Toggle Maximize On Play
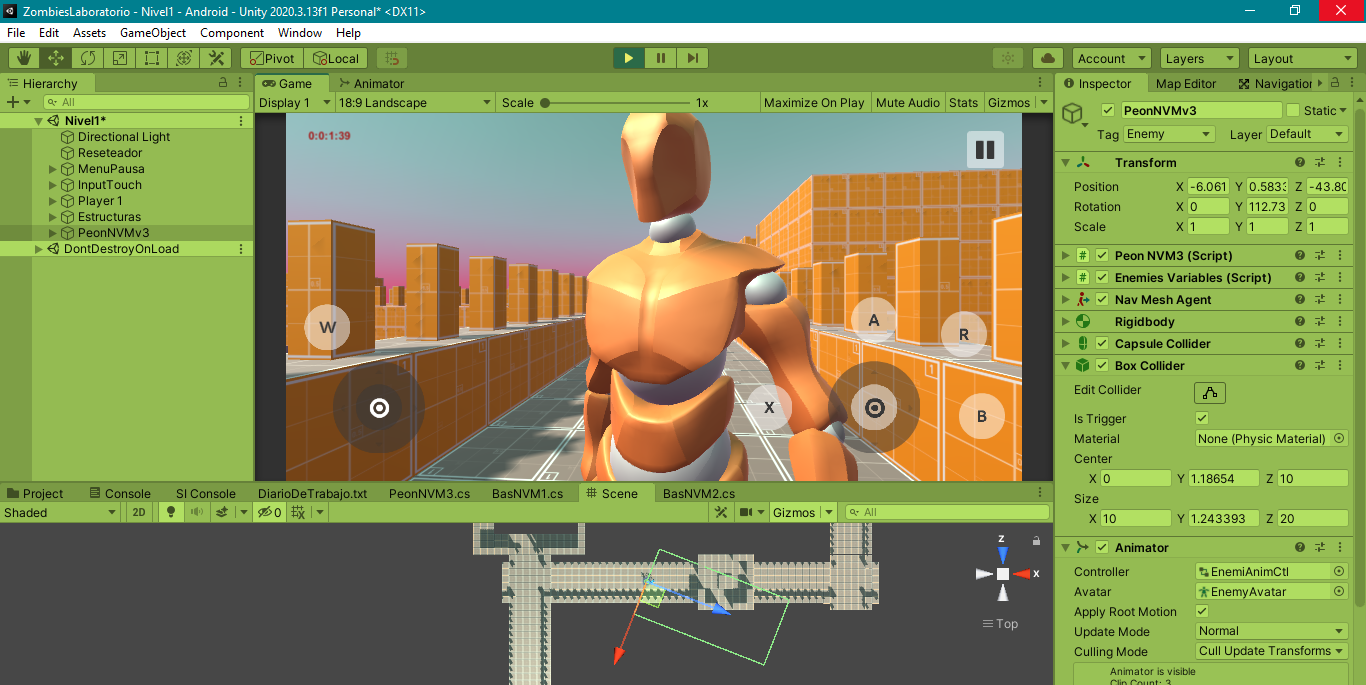The width and height of the screenshot is (1366, 685). [x=814, y=102]
